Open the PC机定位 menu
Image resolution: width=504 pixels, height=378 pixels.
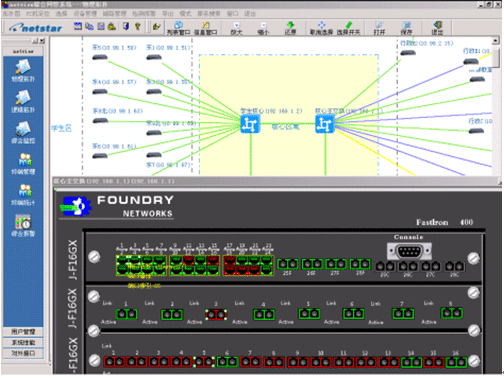click(38, 14)
